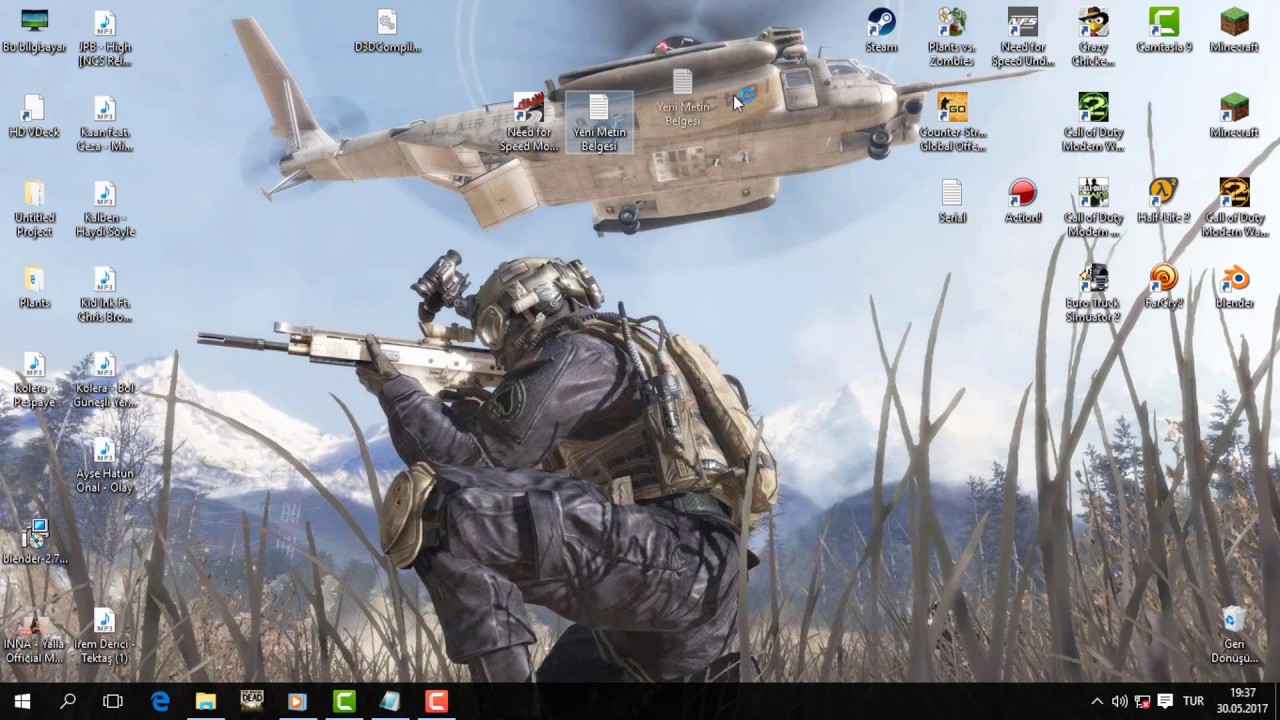The image size is (1280, 720).
Task: Select the Camtasia 9 desktop shortcut
Action: click(x=1164, y=31)
